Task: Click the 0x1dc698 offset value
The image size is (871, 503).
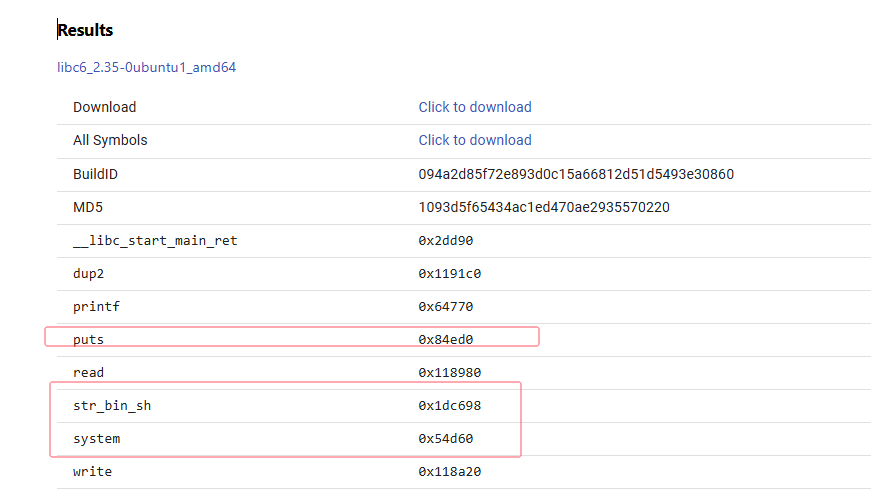Action: 450,405
